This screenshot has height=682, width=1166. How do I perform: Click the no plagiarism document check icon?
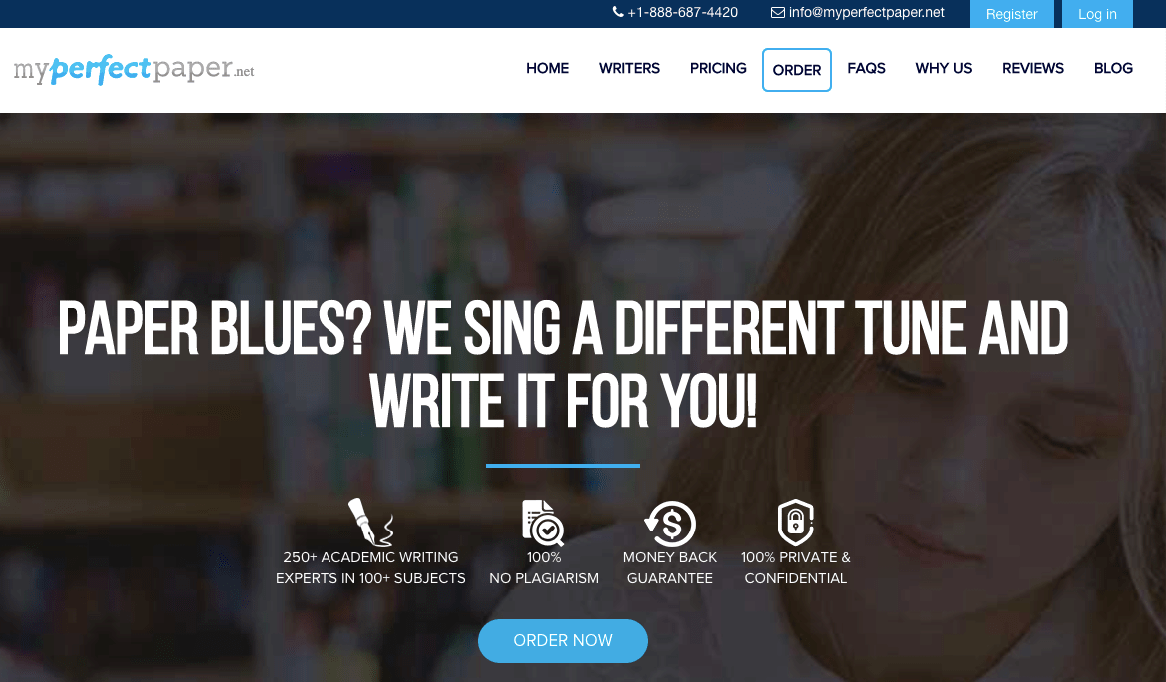[544, 523]
